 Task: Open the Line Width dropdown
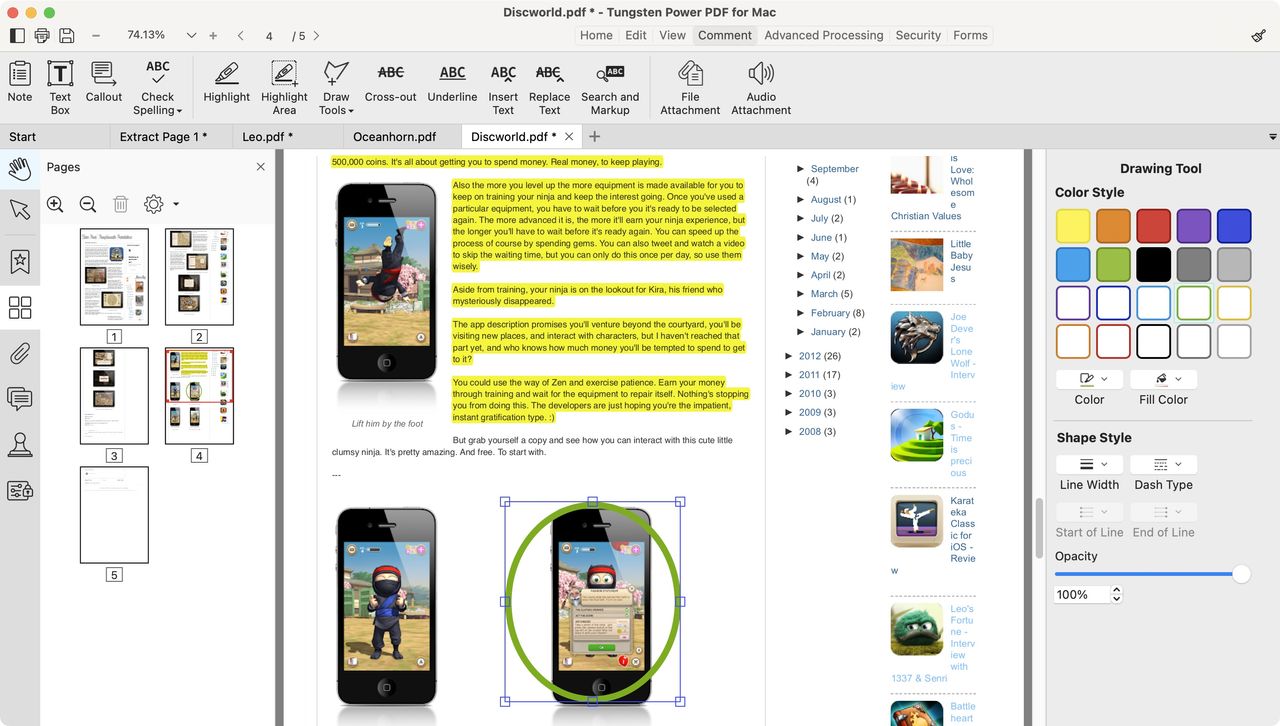pyautogui.click(x=1089, y=465)
